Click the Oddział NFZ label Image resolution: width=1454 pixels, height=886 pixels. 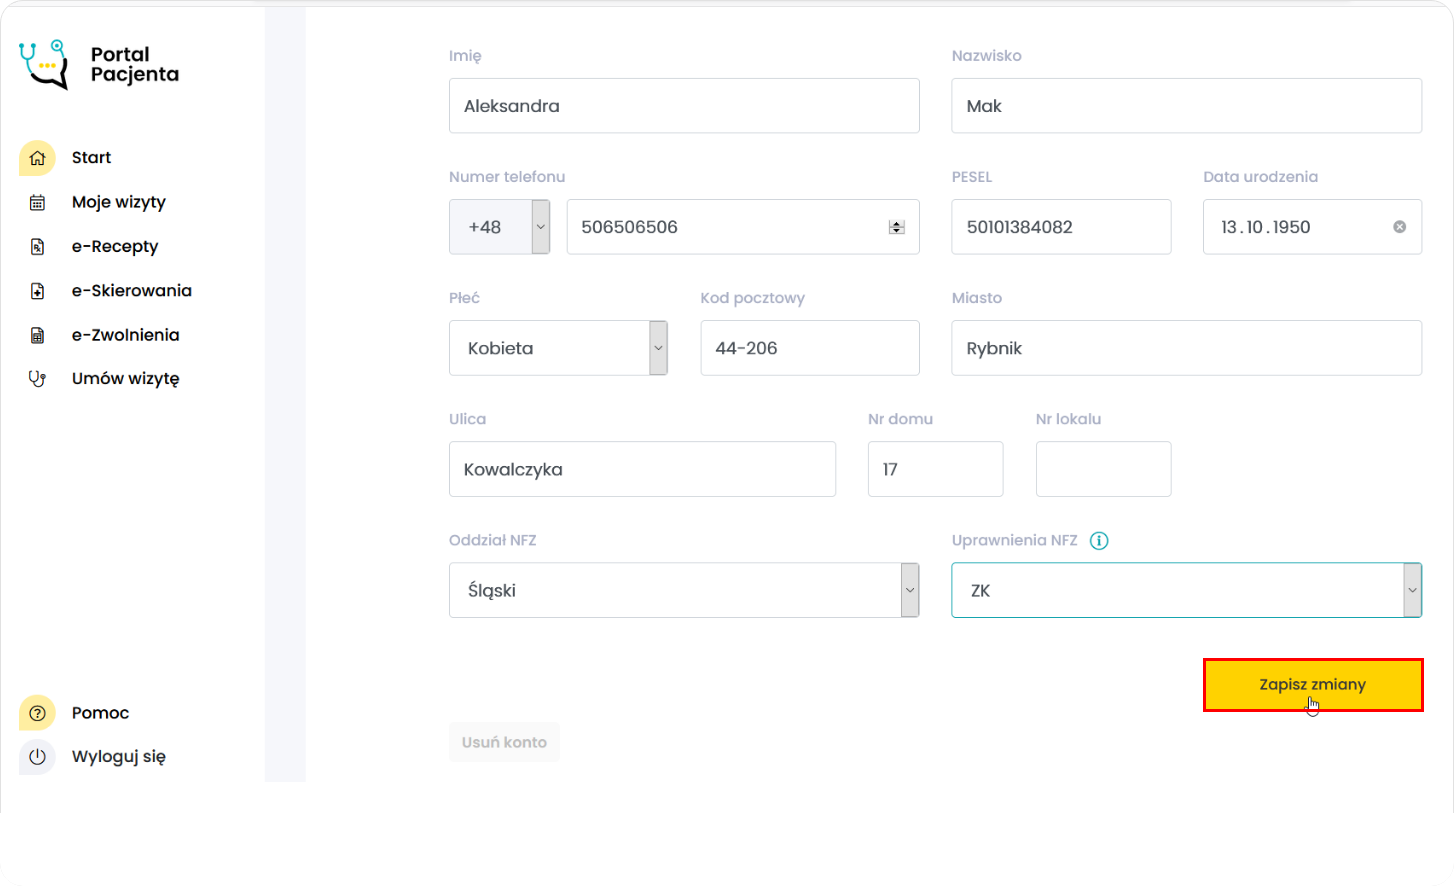(493, 541)
